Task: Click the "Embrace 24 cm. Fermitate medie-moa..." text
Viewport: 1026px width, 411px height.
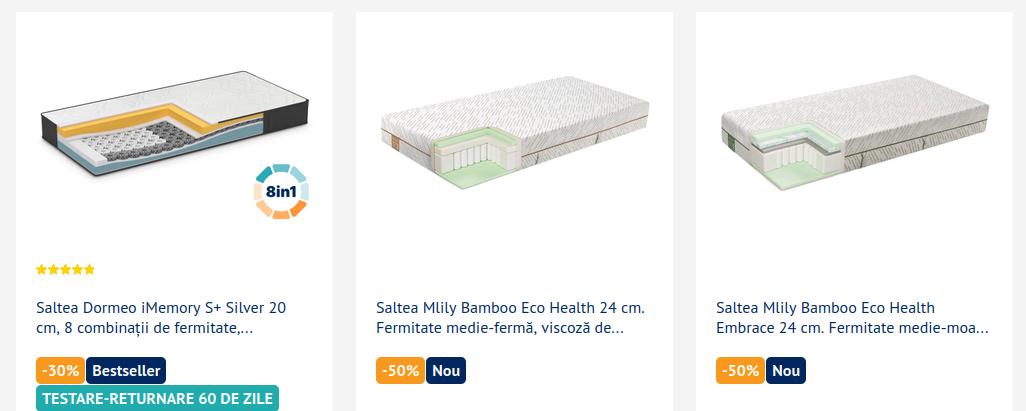Action: click(852, 328)
